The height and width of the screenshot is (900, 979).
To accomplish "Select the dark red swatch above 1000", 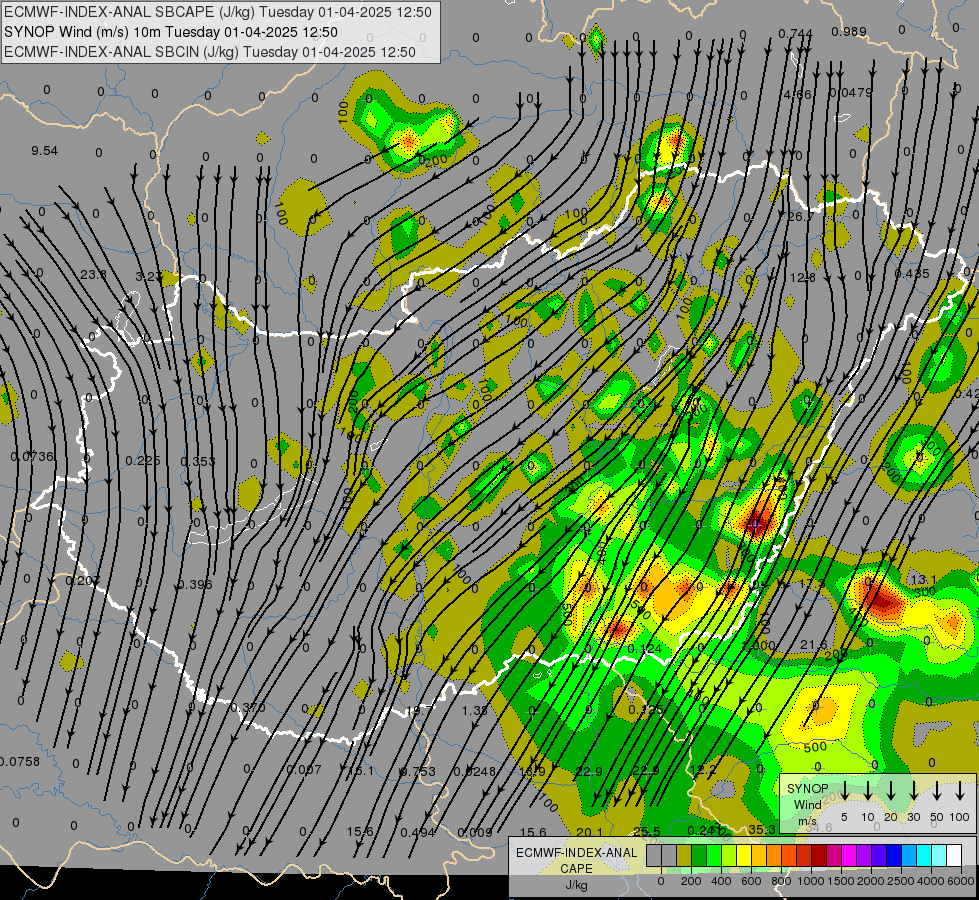I will (819, 856).
